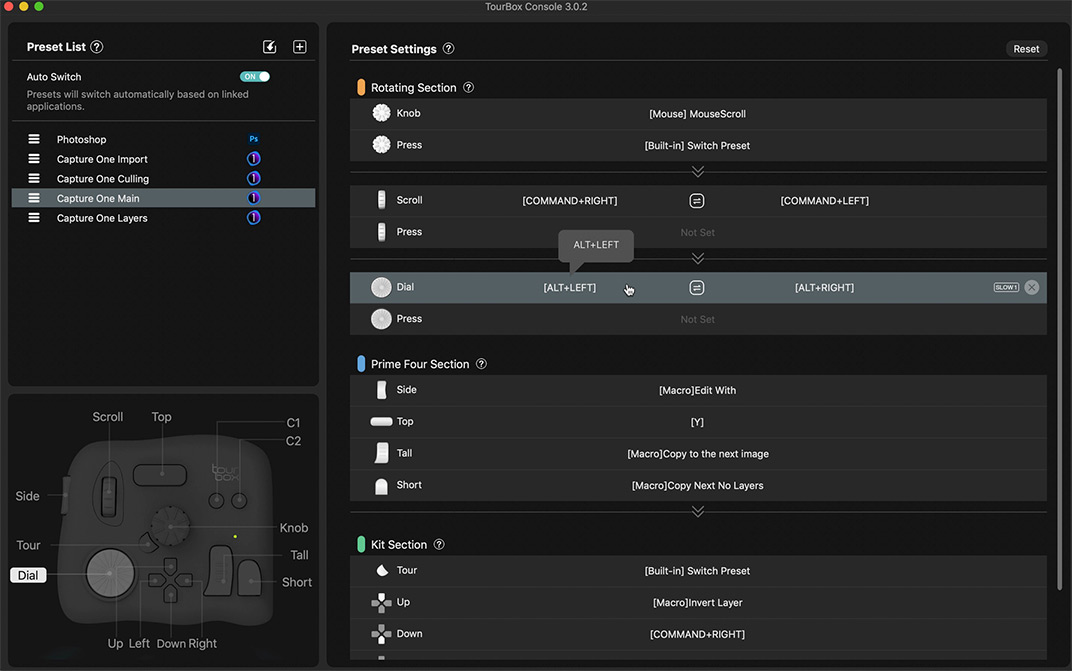
Task: Click the SLOW1 speed badge on Dial row
Action: tap(1006, 287)
